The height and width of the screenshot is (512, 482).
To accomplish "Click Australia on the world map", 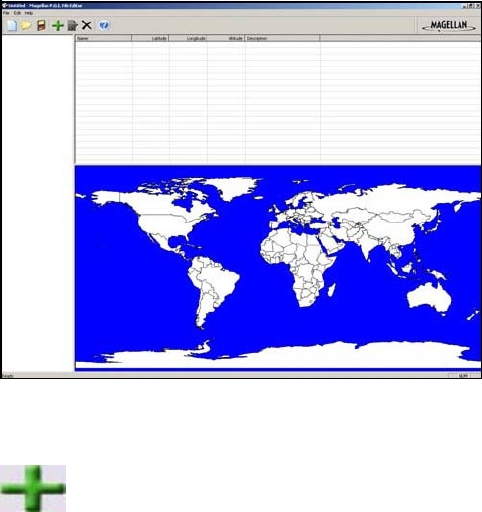I will coord(430,297).
